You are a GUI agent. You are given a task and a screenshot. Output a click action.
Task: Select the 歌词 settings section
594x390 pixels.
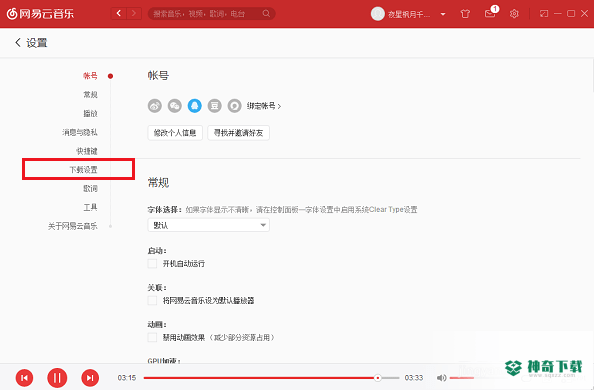pos(90,188)
